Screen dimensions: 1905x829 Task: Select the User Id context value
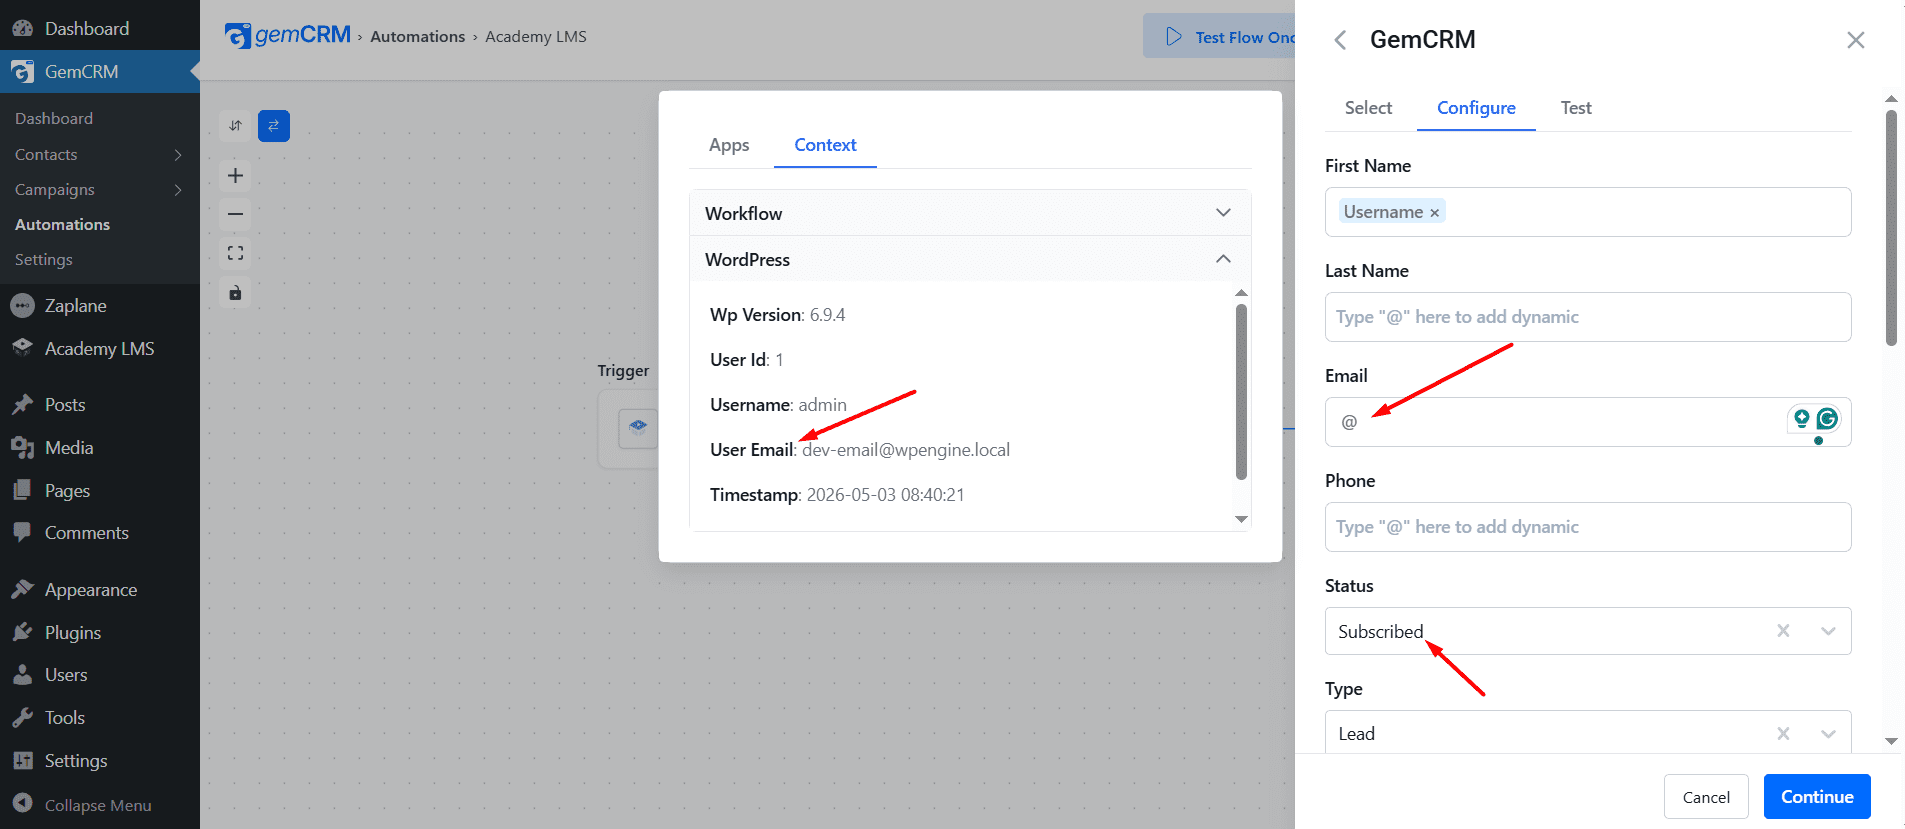747,360
